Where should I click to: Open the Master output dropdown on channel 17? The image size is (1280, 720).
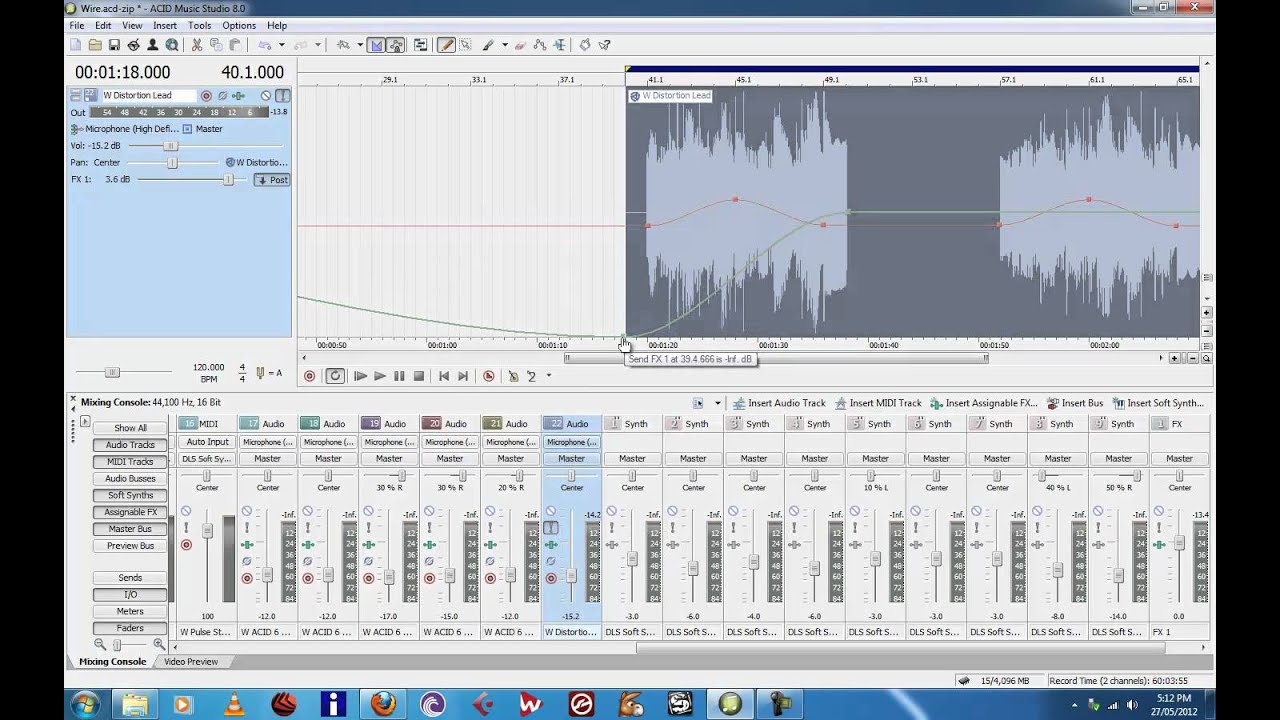click(x=267, y=459)
